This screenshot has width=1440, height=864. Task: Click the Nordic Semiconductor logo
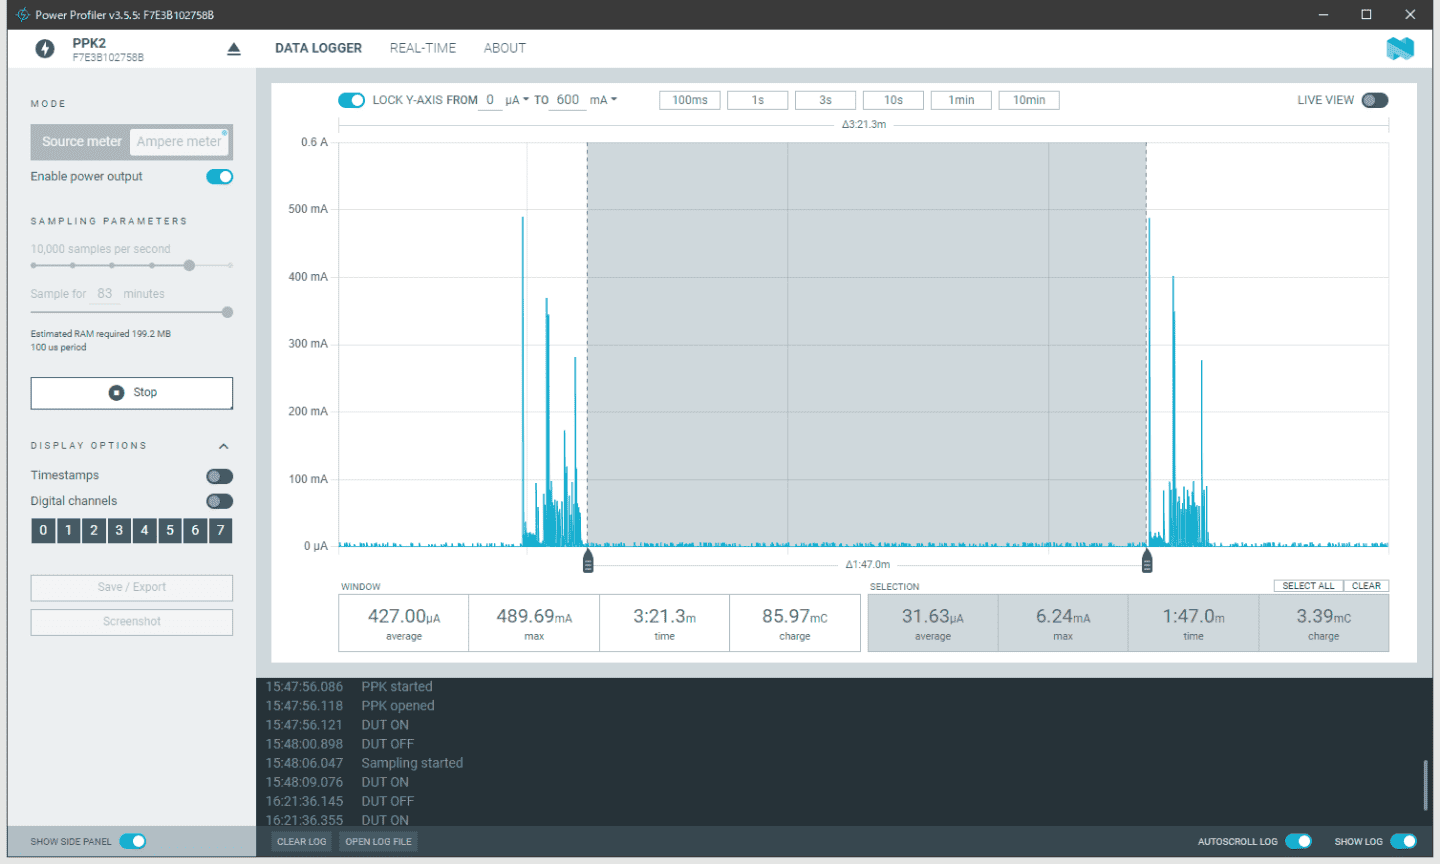point(1400,48)
